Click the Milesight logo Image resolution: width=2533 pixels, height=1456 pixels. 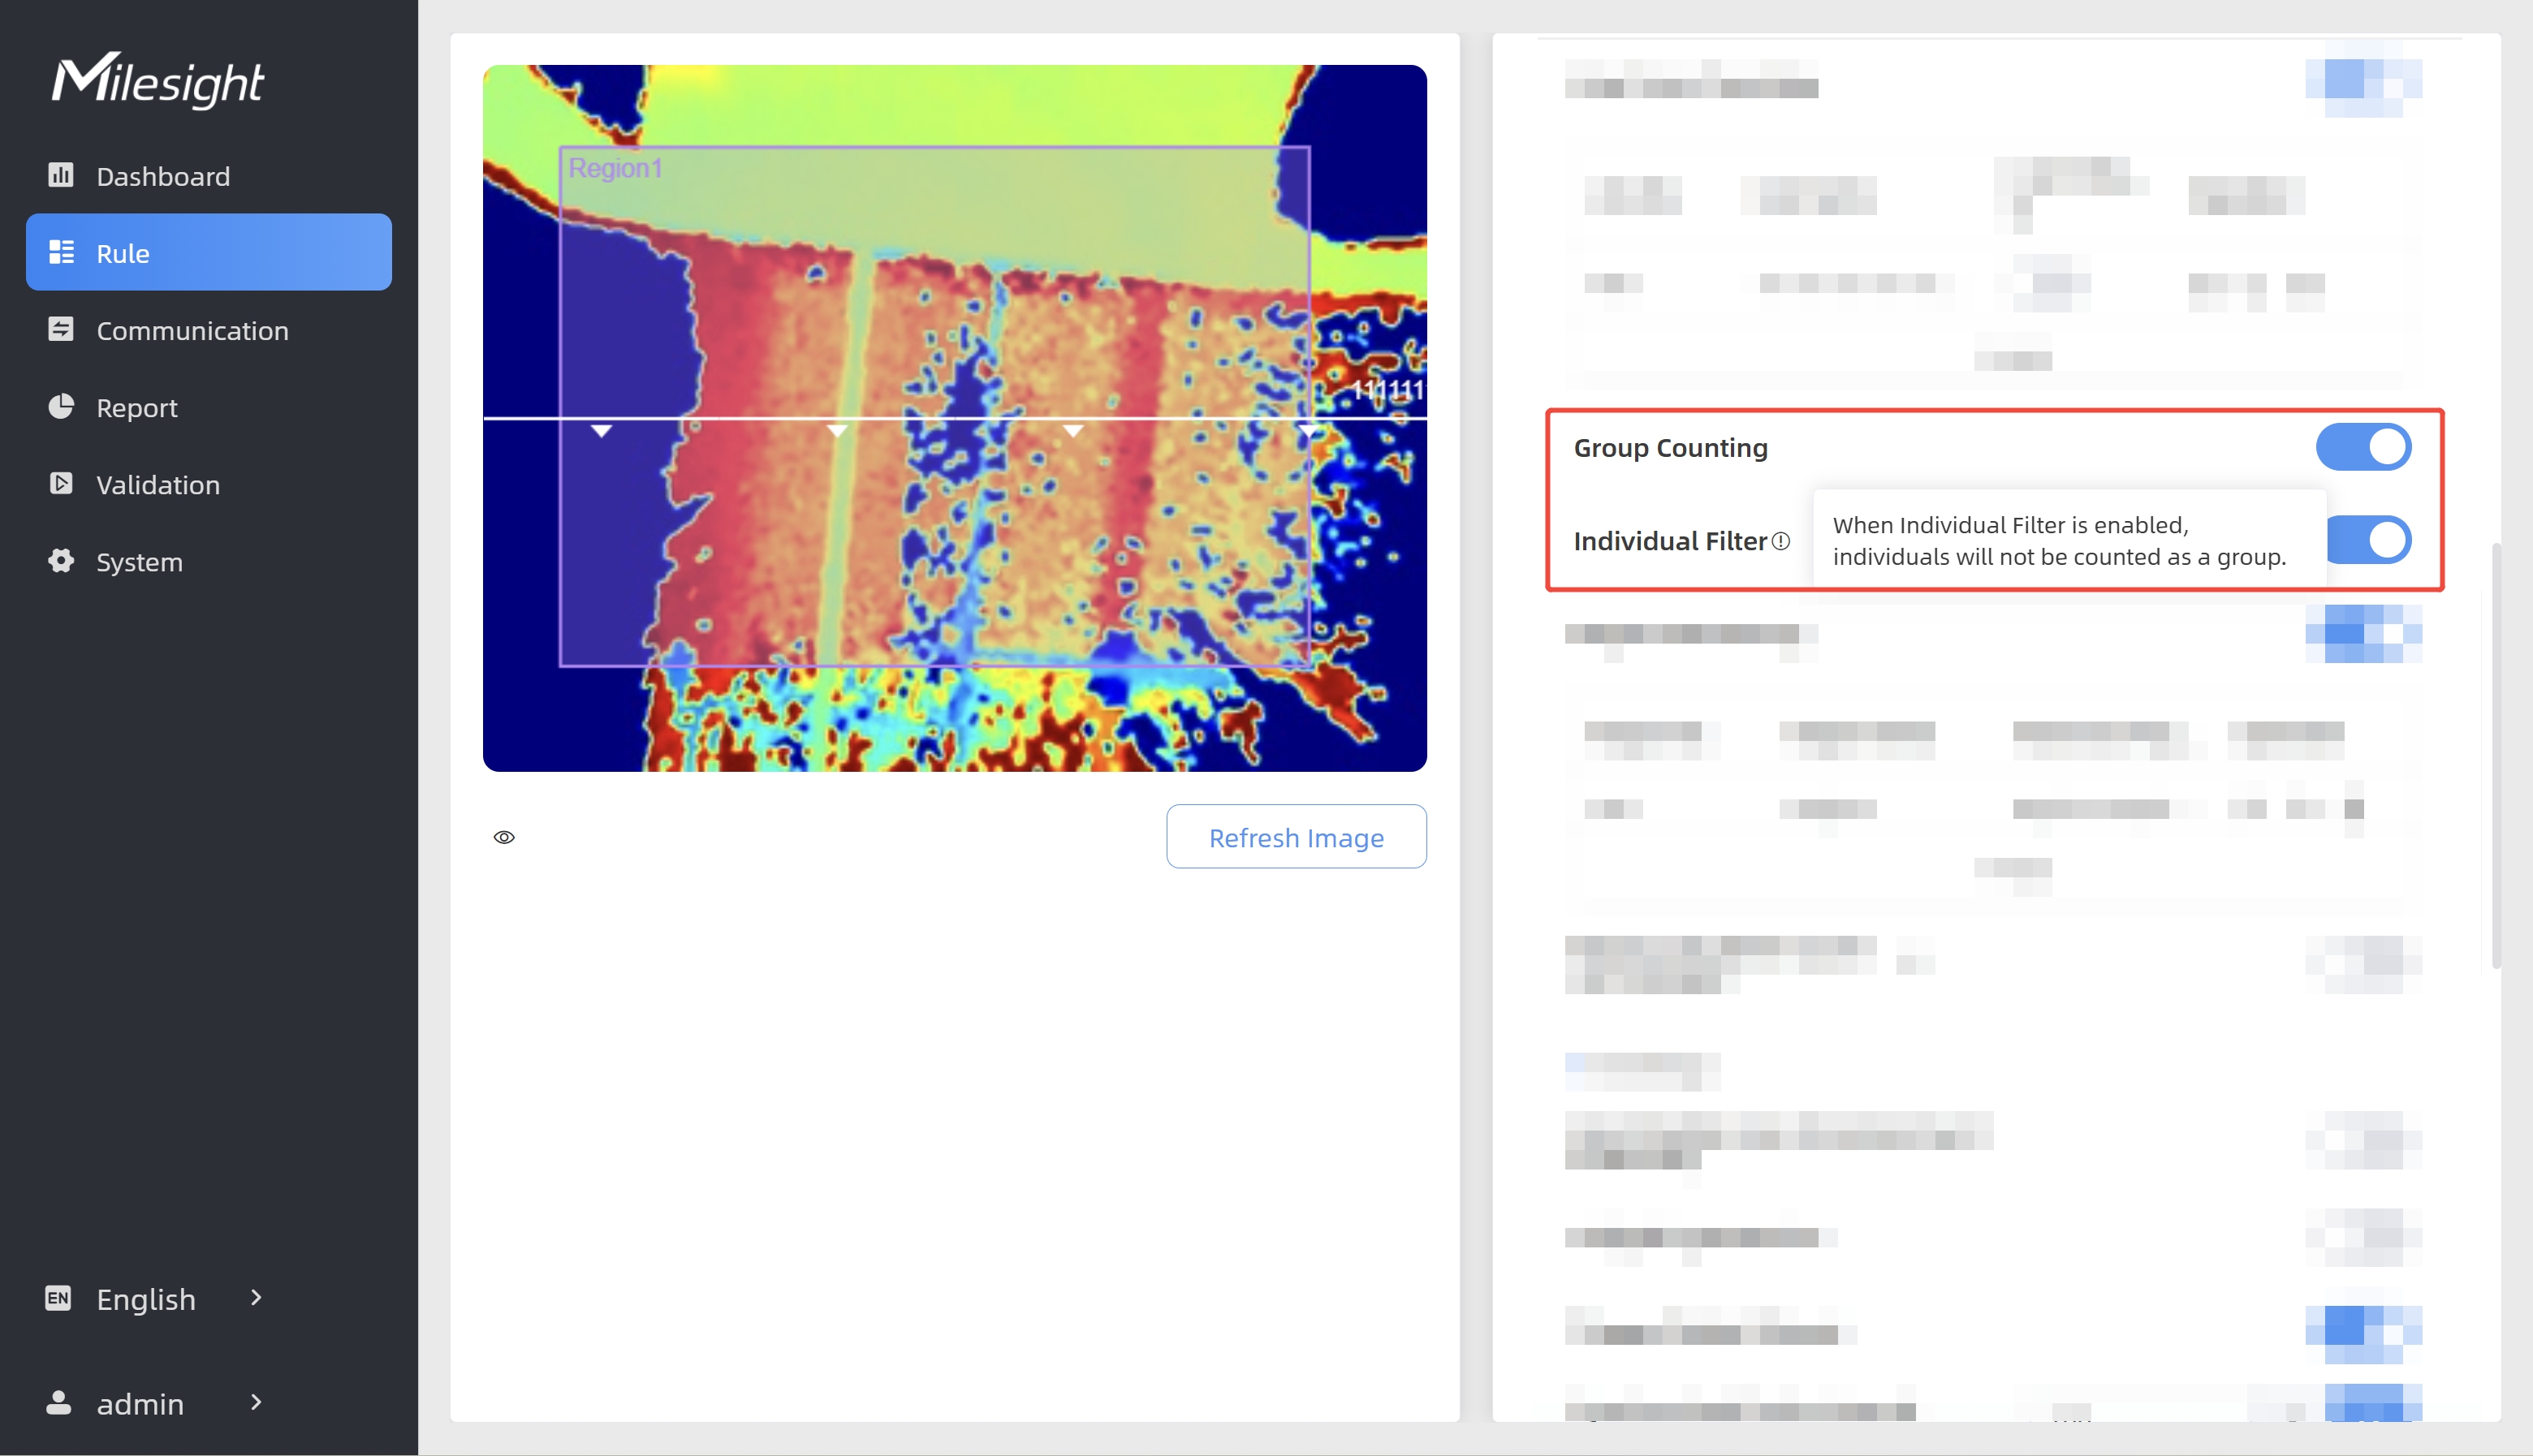coord(158,80)
